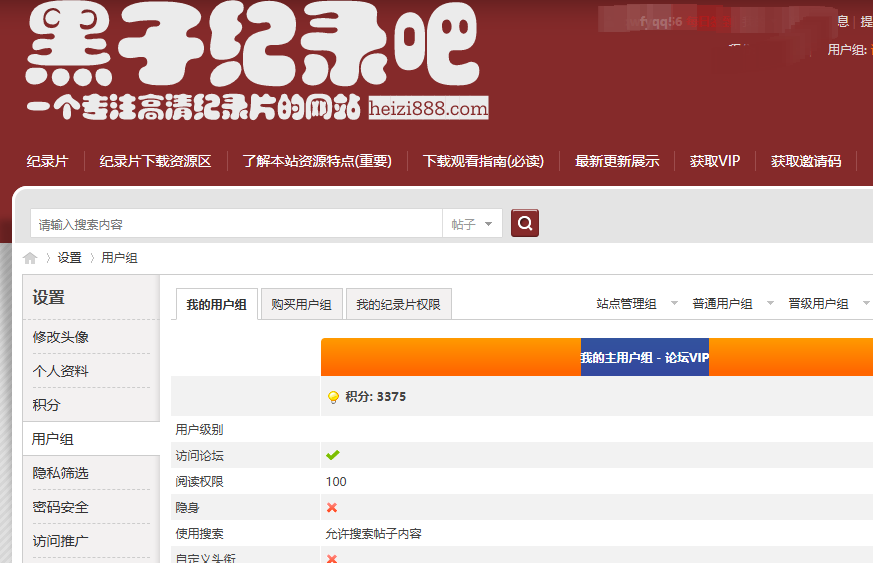Open 修改头像 in the settings sidebar
This screenshot has width=873, height=563.
[x=60, y=337]
